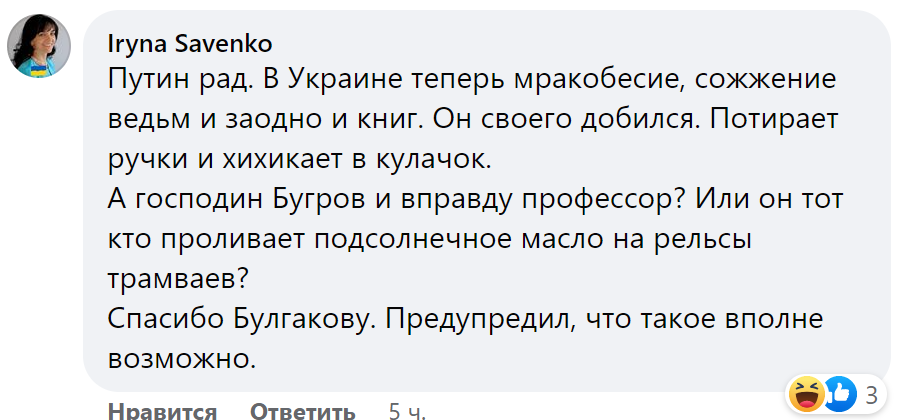Screen dimensions: 902x420
Task: Like the comment via Нравится
Action: [162, 411]
